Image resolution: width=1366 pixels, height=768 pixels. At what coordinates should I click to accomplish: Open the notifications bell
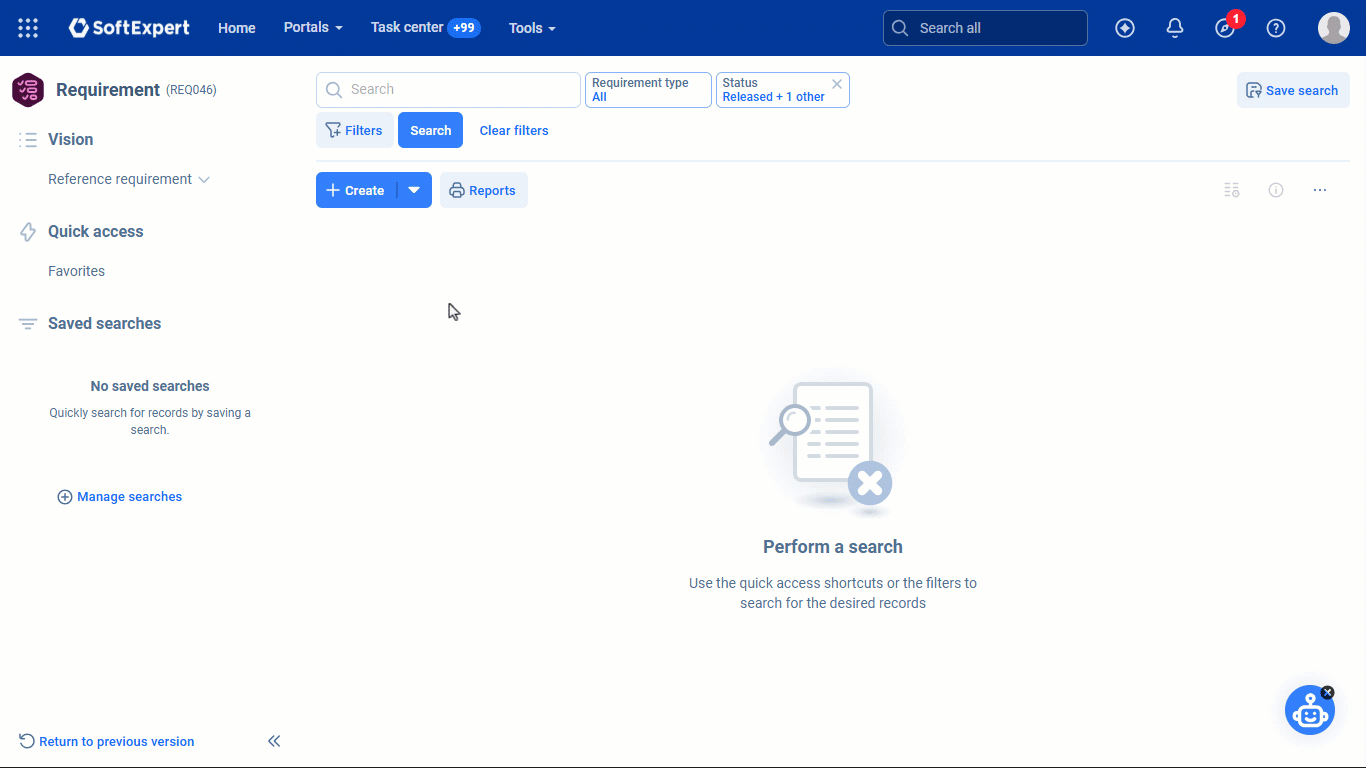click(1175, 28)
